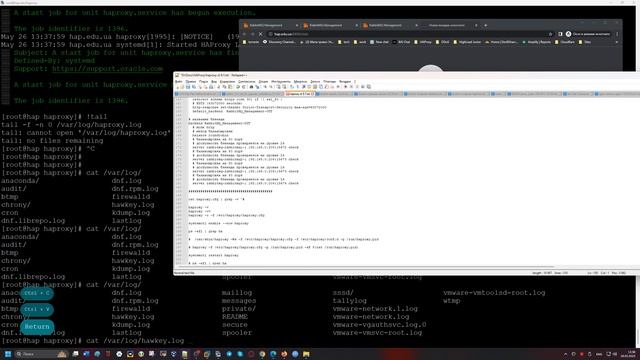
Task: Click 'systemctl restart haproxy' line in Notepad++
Action: (x=213, y=255)
